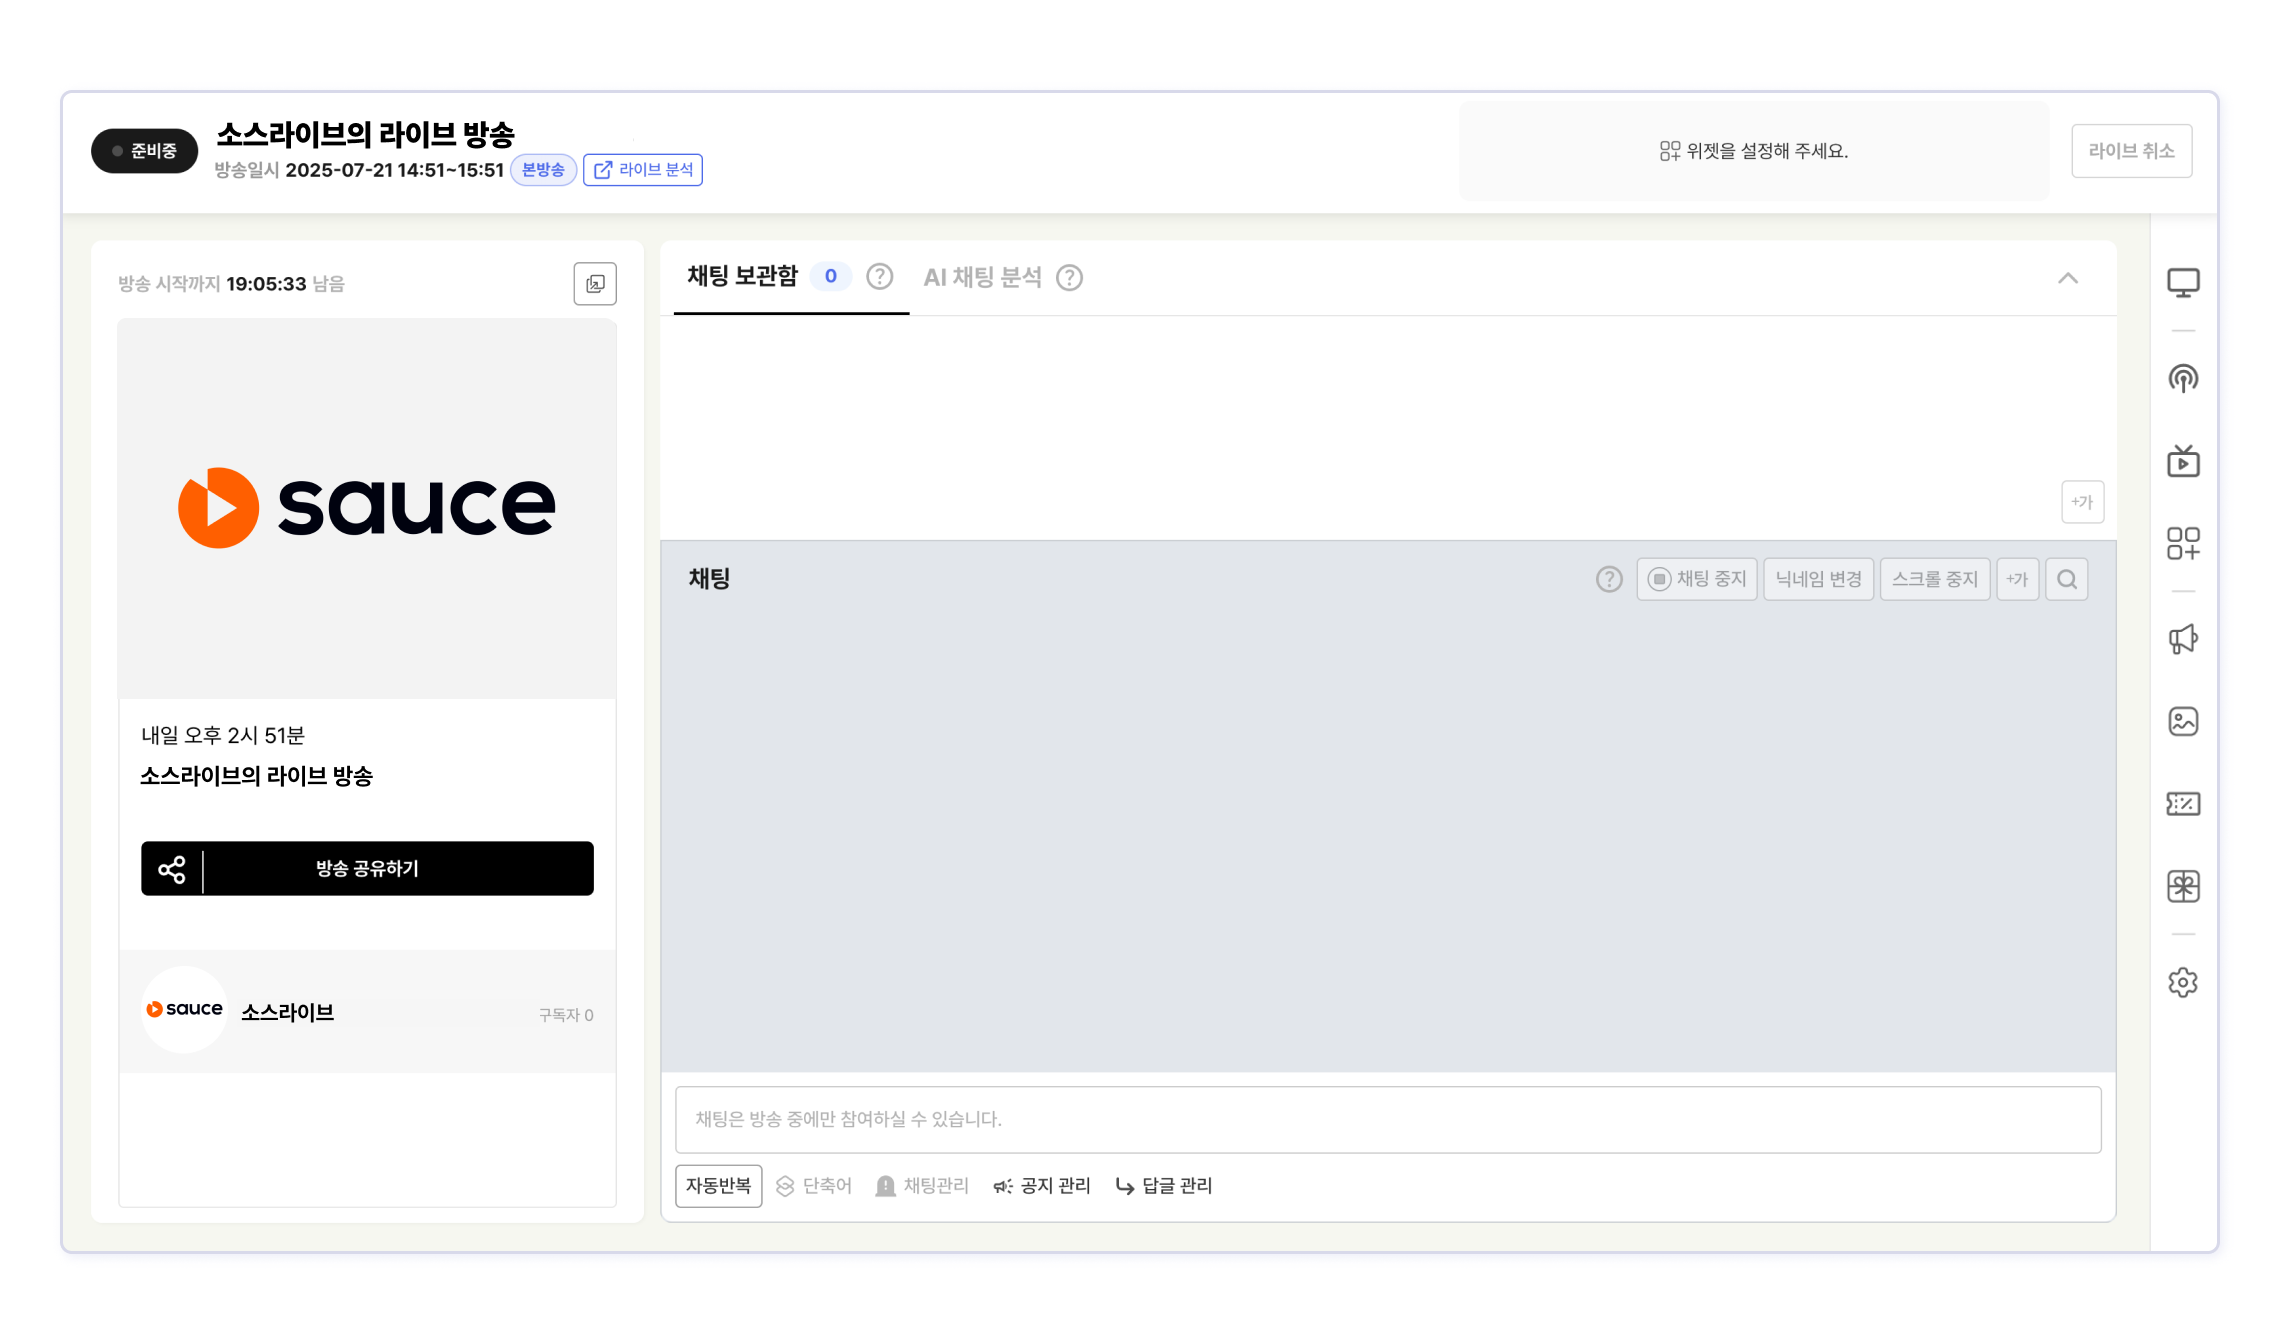Viewport: 2280px width, 1344px height.
Task: Open the coupon ticket icon in sidebar
Action: (x=2183, y=804)
